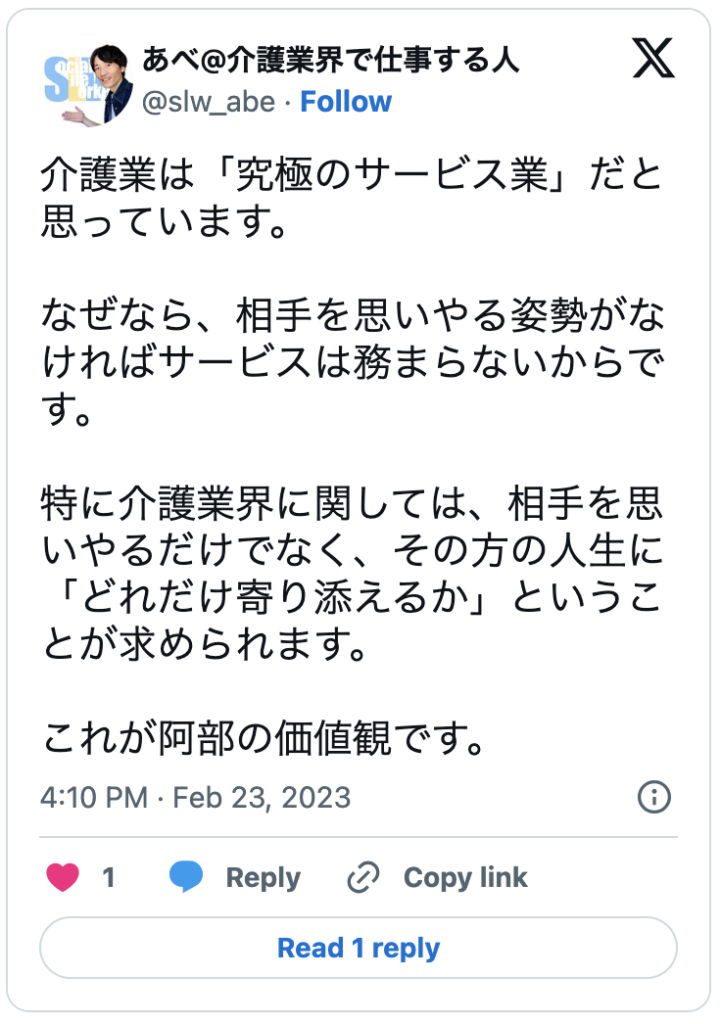721x1024 pixels.
Task: Like the tweet with the heart icon
Action: pos(63,878)
